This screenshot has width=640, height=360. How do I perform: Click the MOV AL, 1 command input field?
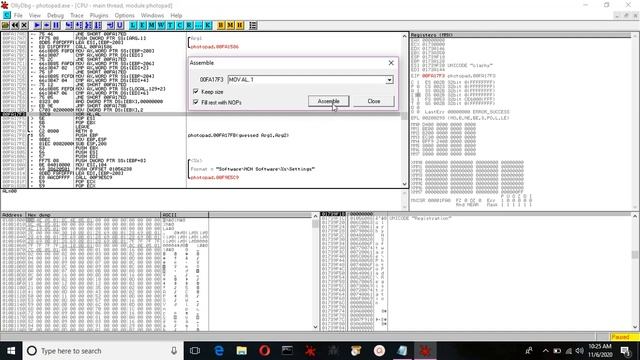pos(307,80)
